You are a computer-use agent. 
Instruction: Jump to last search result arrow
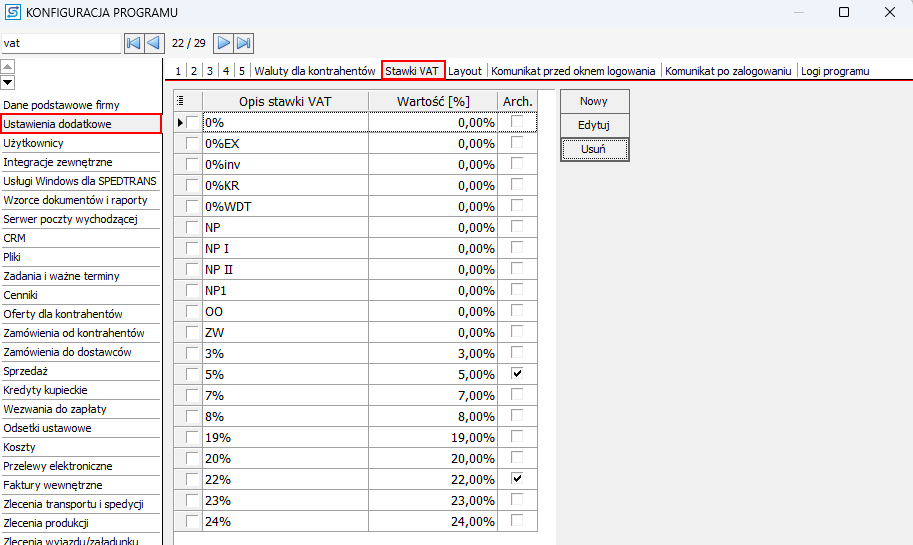243,43
